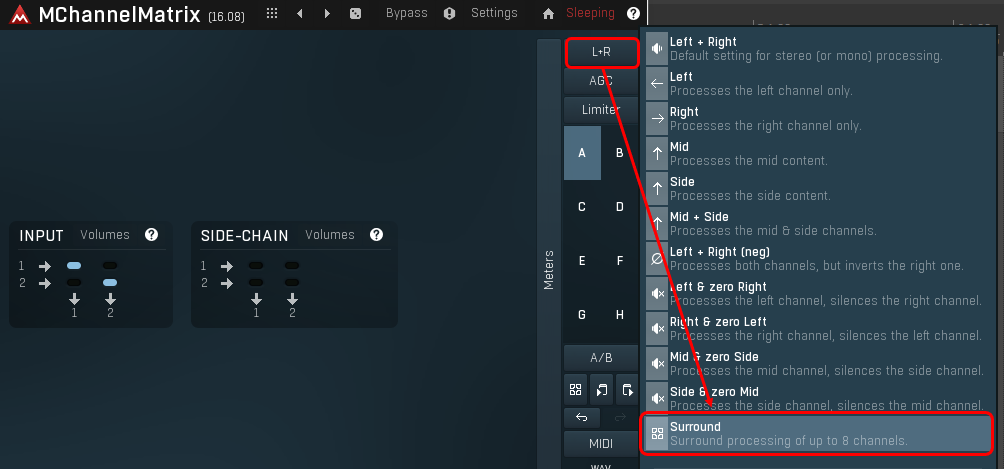The width and height of the screenshot is (1004, 469).
Task: Go to the previous preset arrow
Action: tap(300, 13)
